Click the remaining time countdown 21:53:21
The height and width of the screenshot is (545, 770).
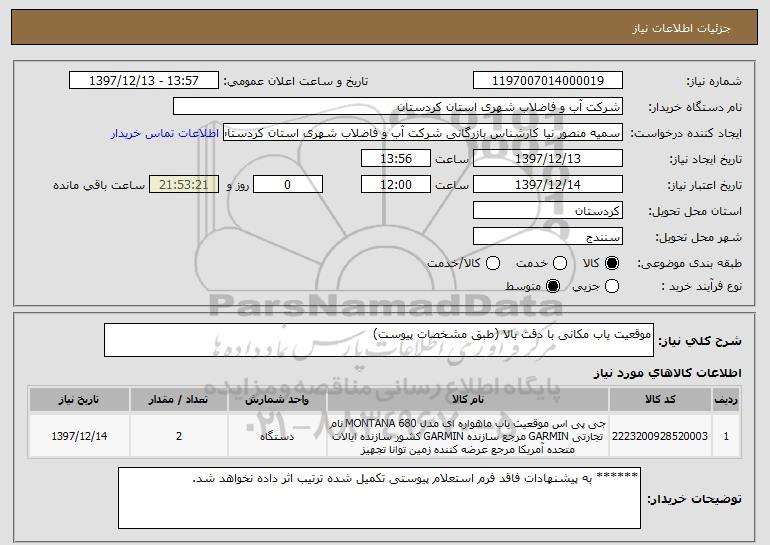click(184, 185)
